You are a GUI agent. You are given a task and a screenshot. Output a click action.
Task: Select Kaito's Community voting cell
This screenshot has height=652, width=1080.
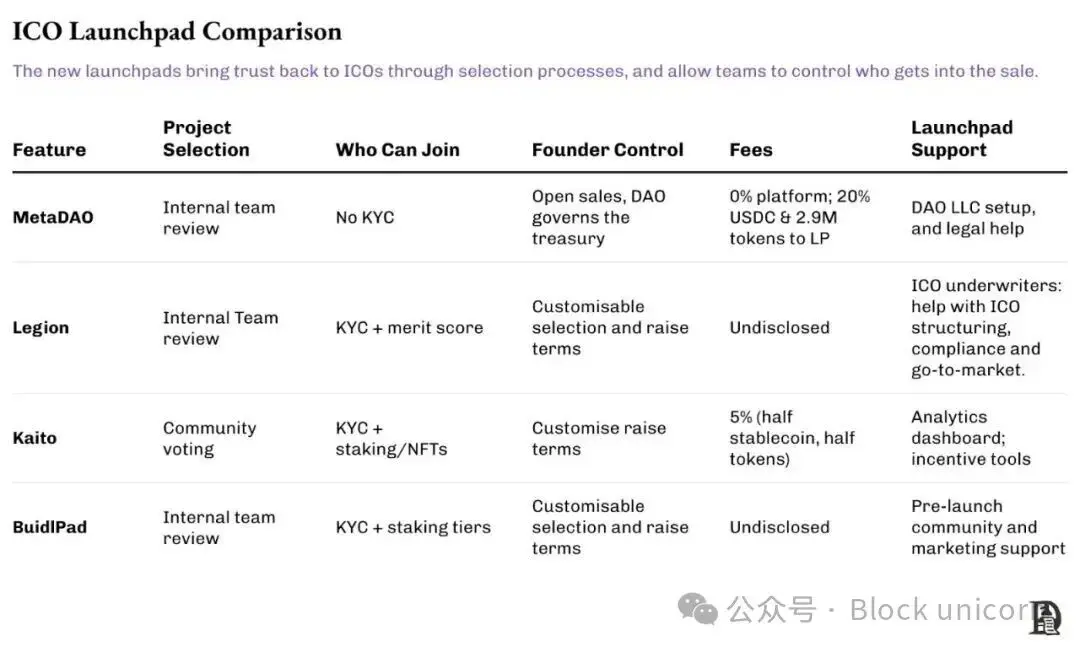[x=209, y=438]
